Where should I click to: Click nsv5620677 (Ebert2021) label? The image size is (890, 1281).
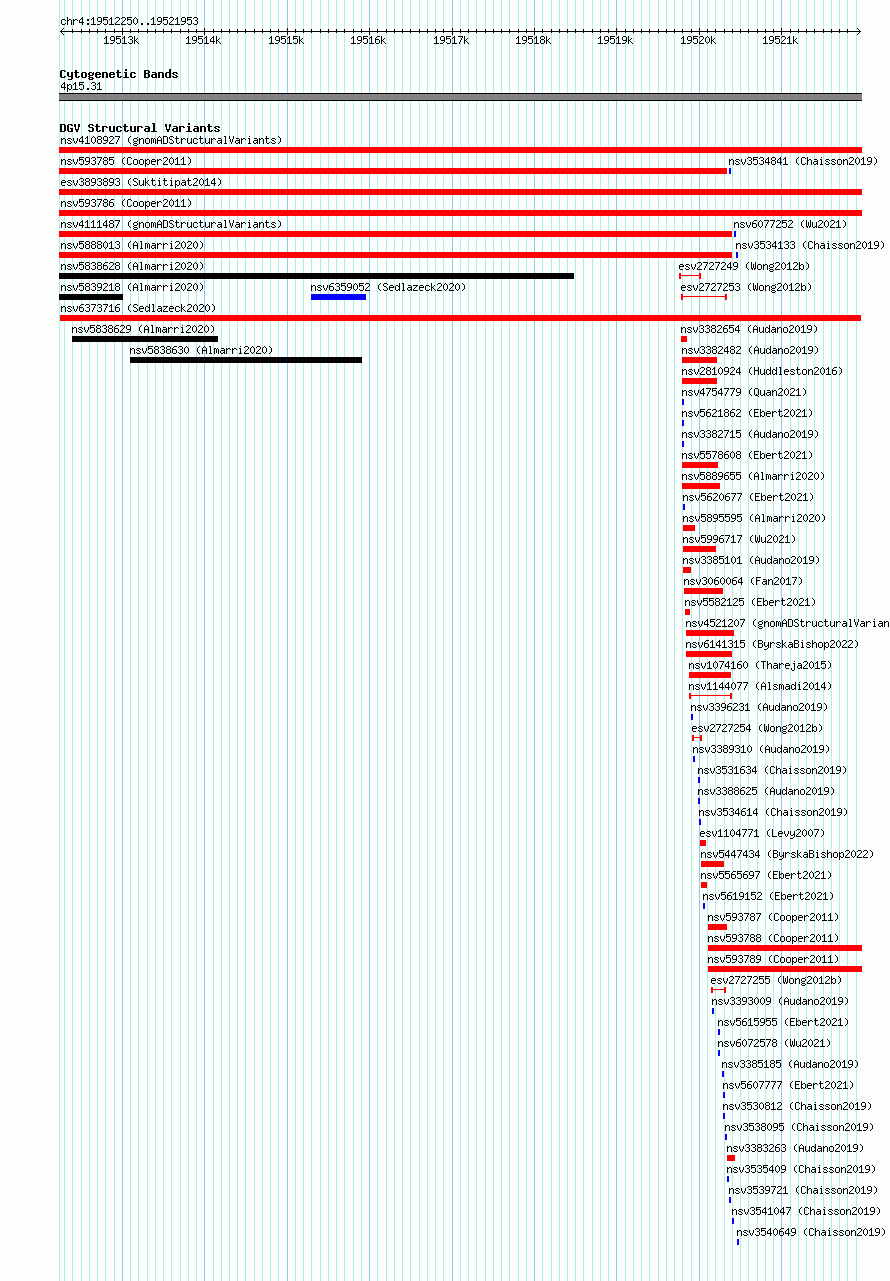click(749, 497)
